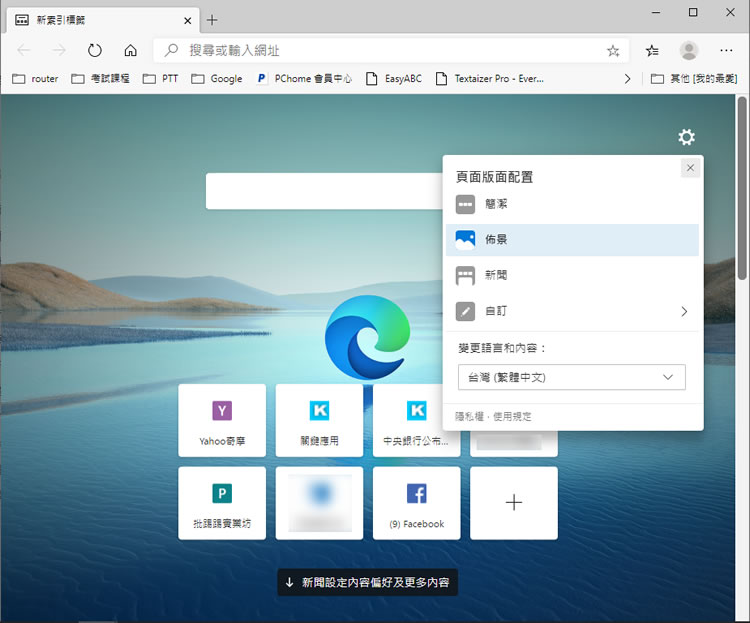Select the 新聞 informational layout option
The height and width of the screenshot is (623, 750).
[572, 275]
